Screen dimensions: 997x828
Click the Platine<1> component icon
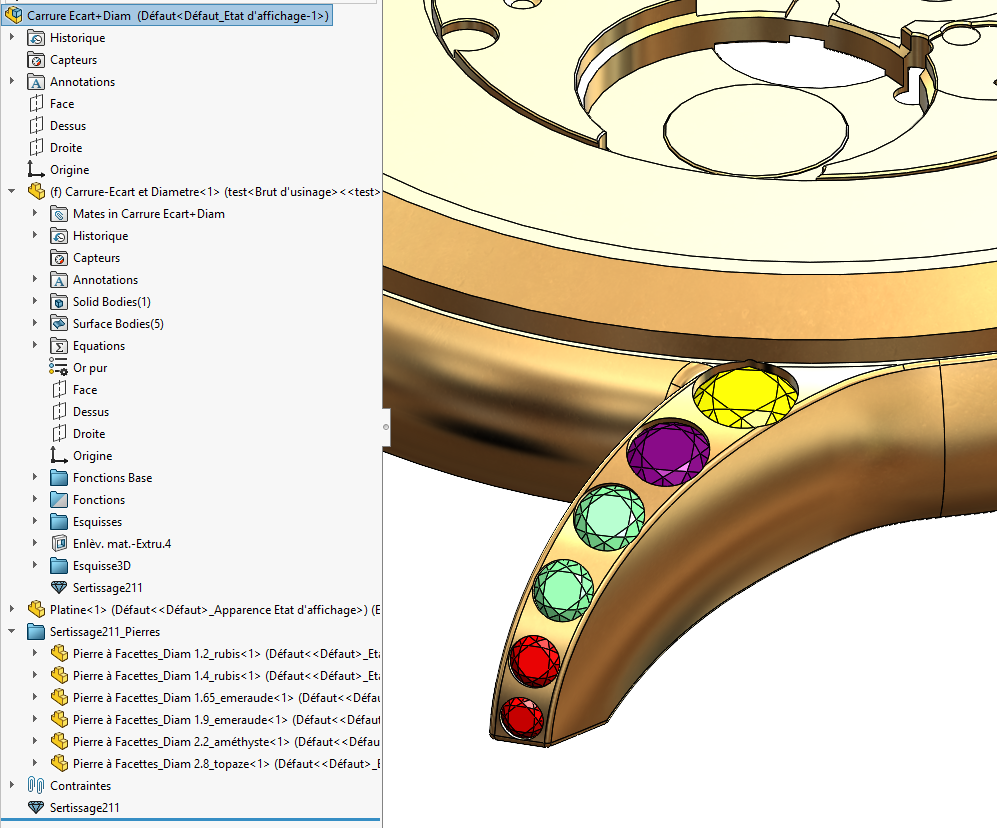click(x=36, y=610)
